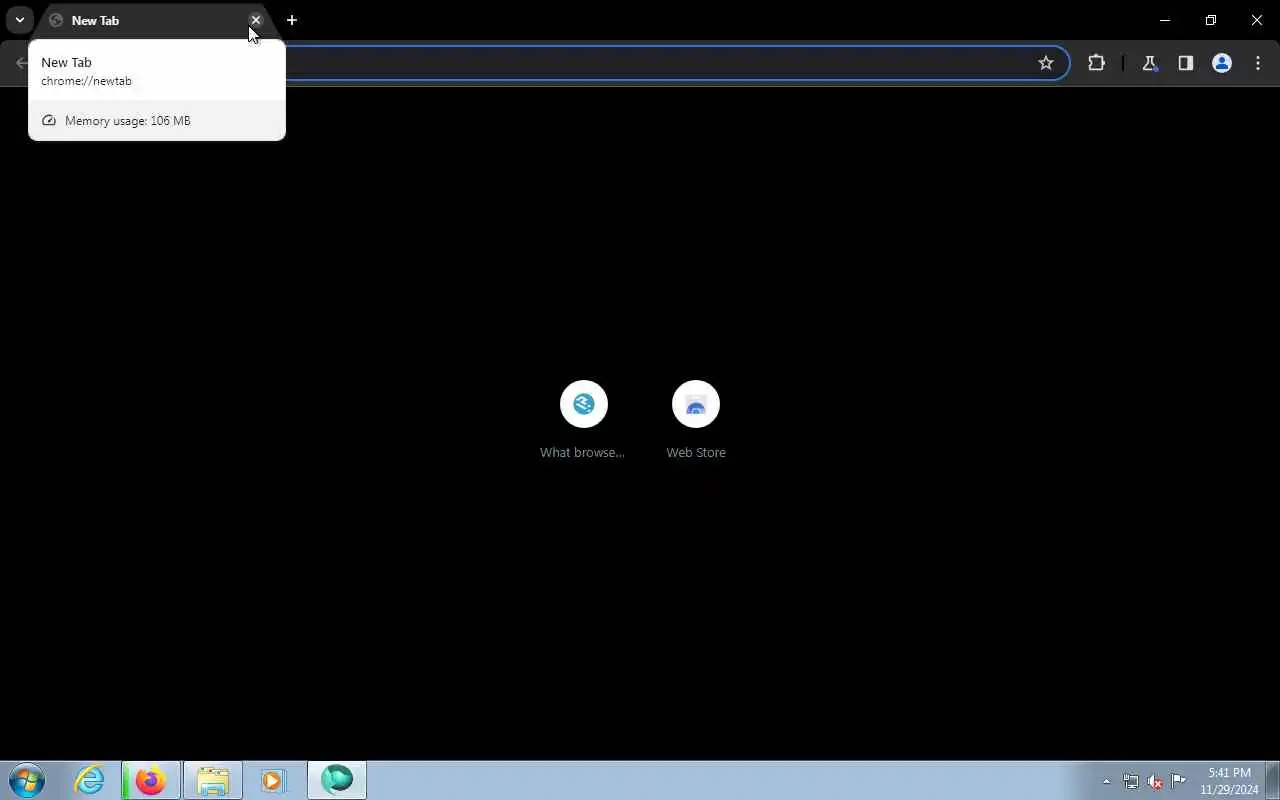The image size is (1280, 800).
Task: Click the muted volume tray icon
Action: [1155, 781]
